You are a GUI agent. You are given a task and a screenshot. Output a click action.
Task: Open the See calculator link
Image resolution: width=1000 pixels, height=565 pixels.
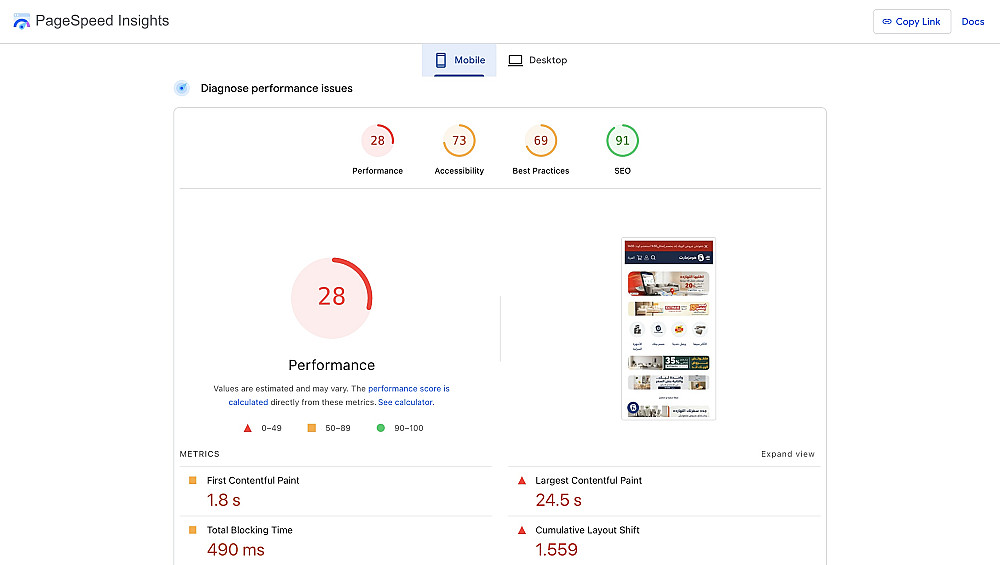click(x=406, y=402)
